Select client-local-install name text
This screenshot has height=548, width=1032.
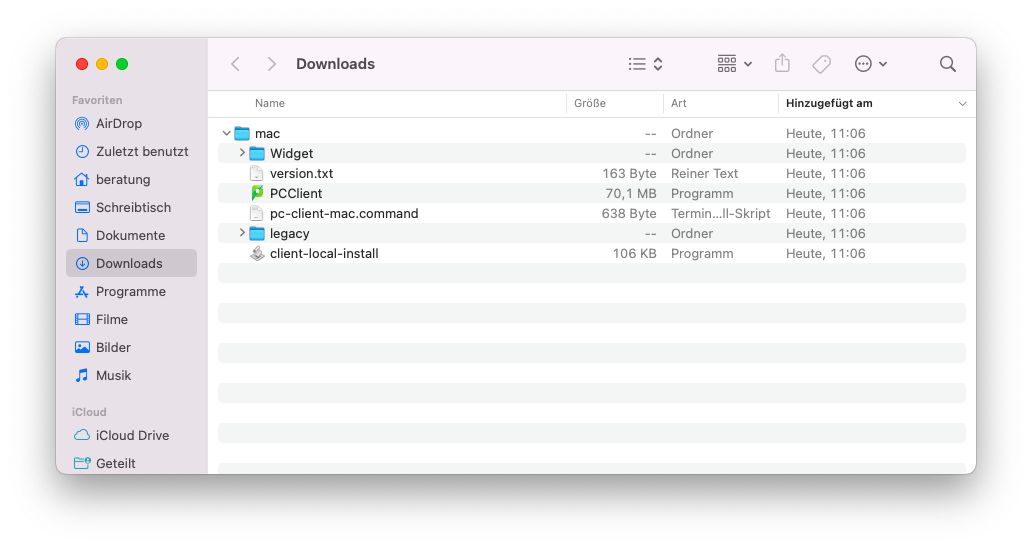tap(324, 254)
